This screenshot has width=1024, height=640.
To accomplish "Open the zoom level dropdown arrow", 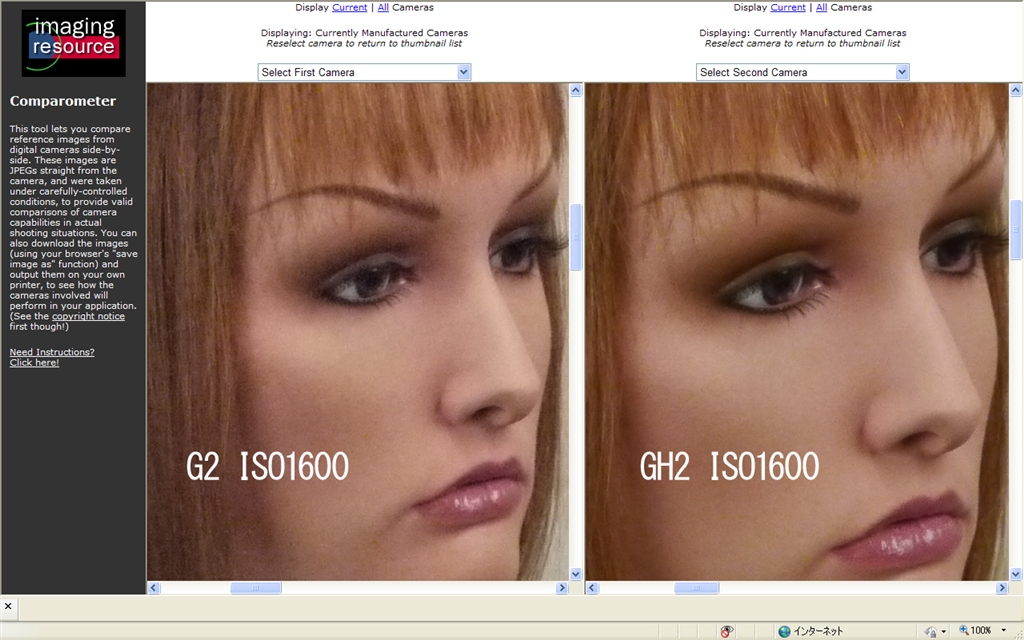I will 1003,630.
